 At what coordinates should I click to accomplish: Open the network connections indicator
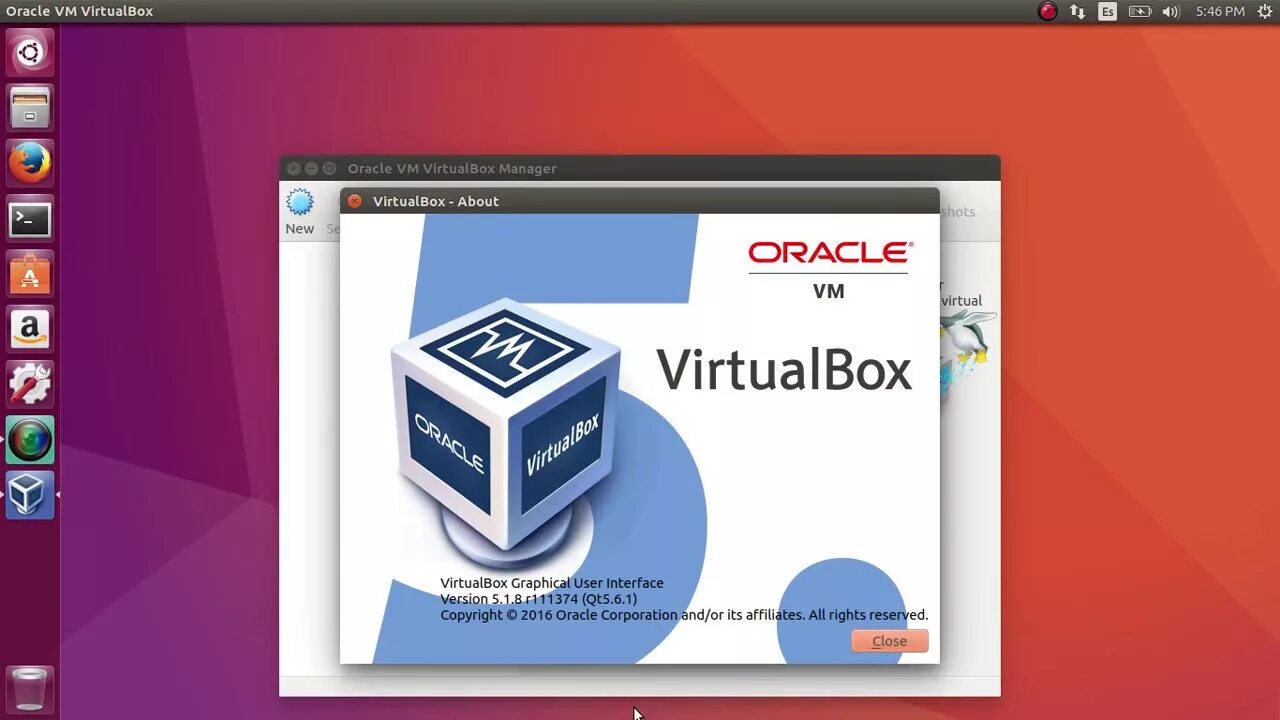tap(1077, 12)
